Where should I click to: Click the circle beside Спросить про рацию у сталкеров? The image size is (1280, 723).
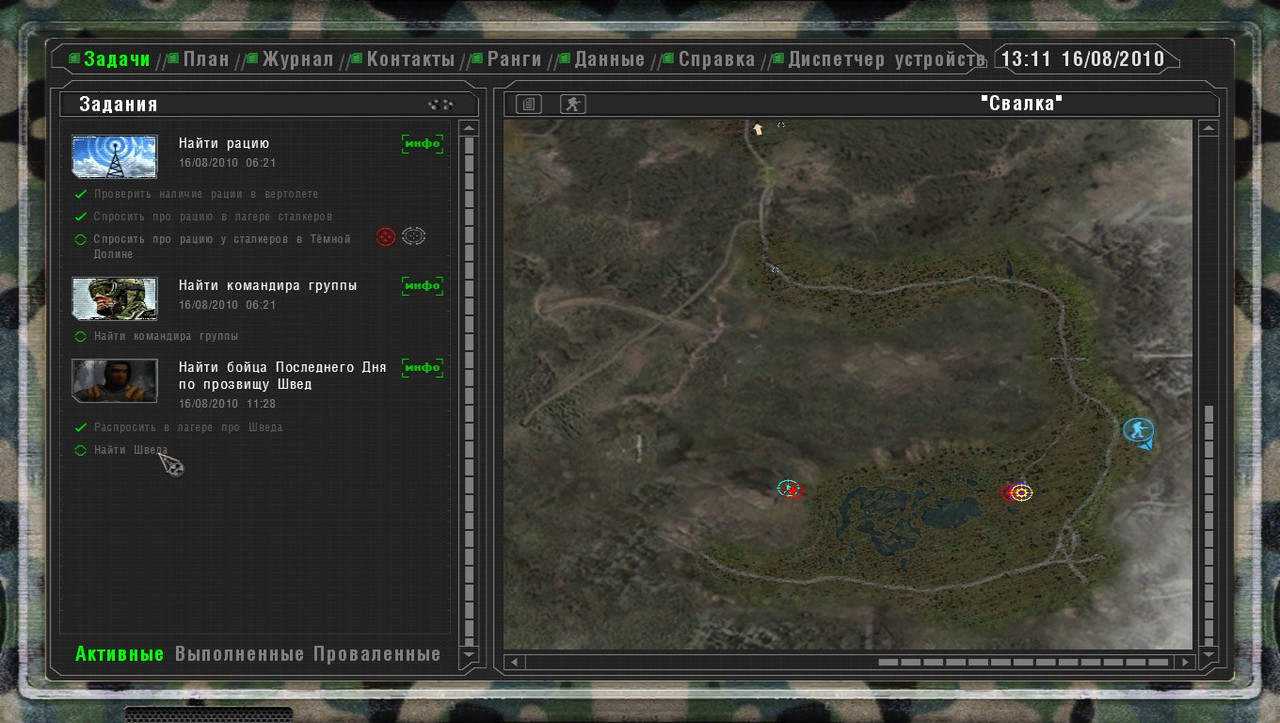click(x=80, y=240)
